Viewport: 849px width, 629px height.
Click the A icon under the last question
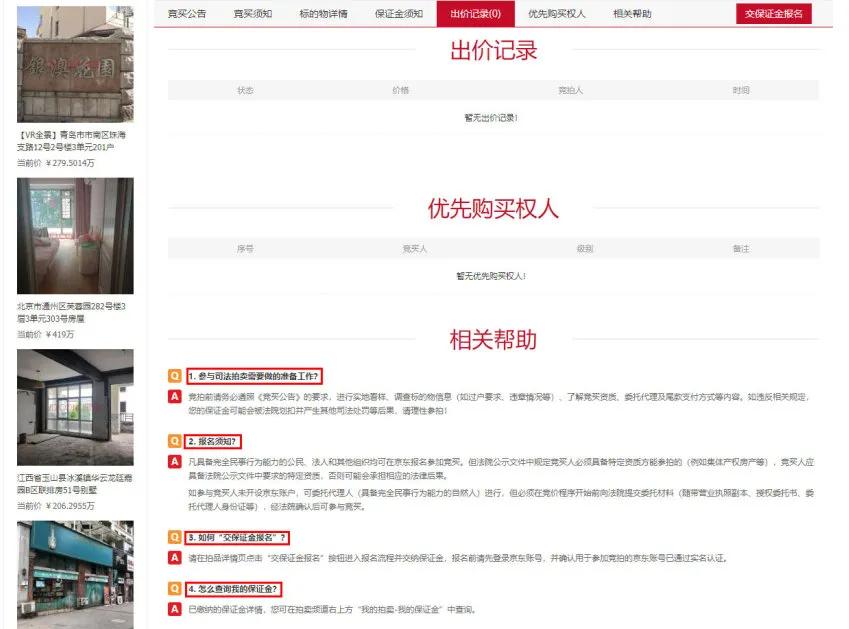click(175, 606)
